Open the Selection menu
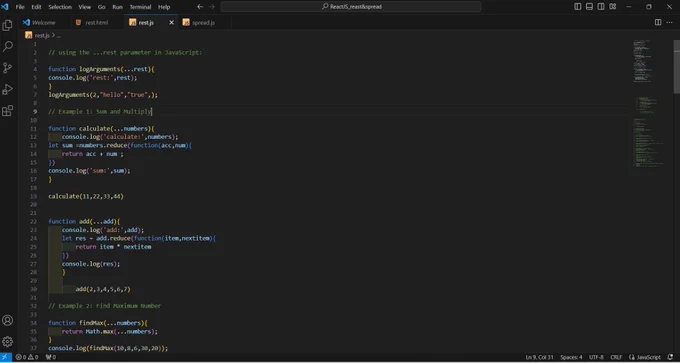Viewport: 680px width, 363px height. pyautogui.click(x=60, y=7)
